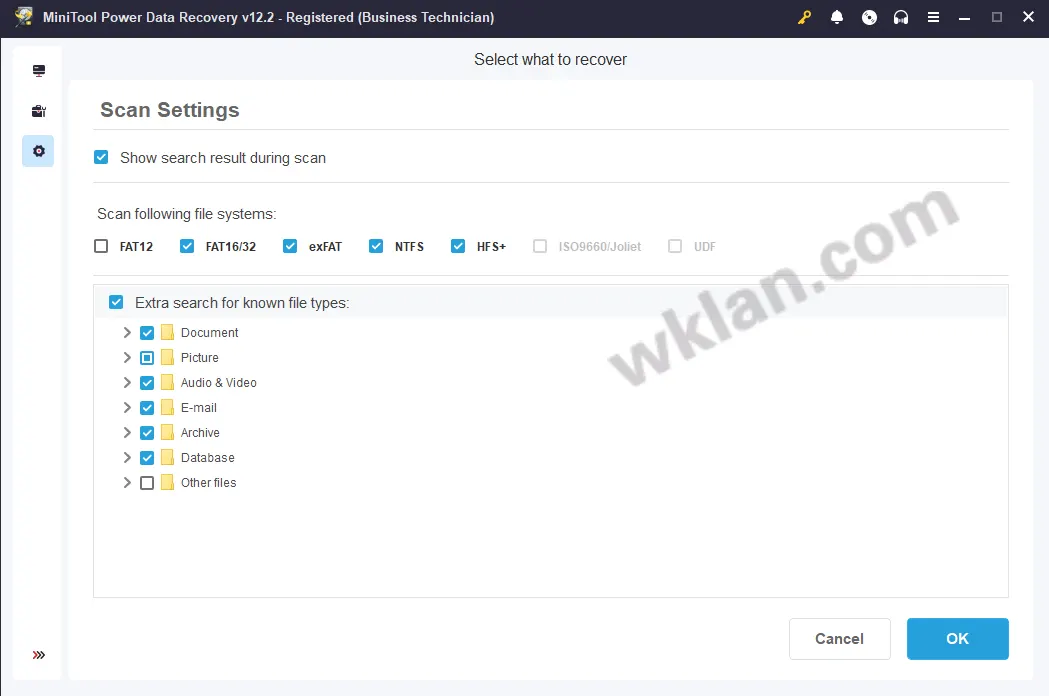The image size is (1049, 696).
Task: Uncheck the Audio & Video checkbox
Action: [x=147, y=383]
